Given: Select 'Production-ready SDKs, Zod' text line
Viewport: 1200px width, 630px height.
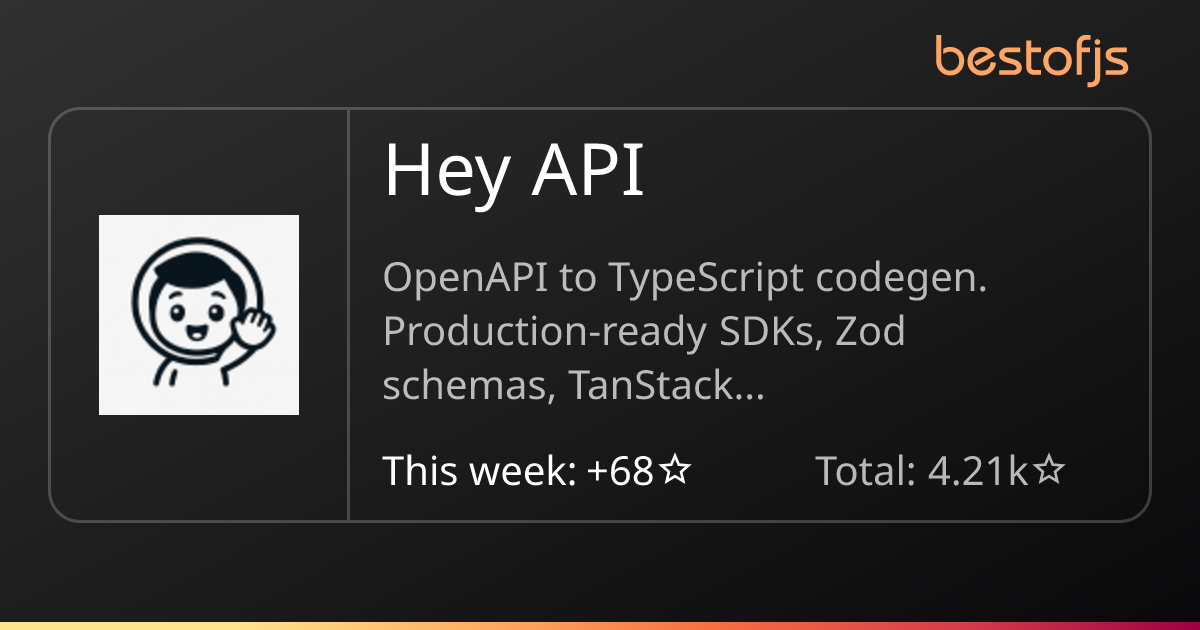Looking at the screenshot, I should pos(644,332).
